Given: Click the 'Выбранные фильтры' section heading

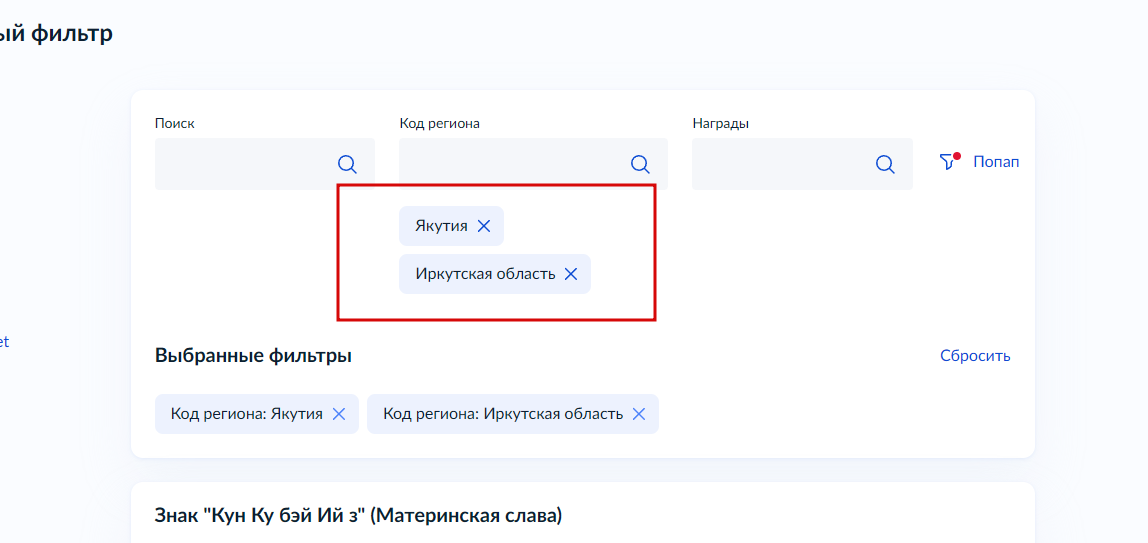Looking at the screenshot, I should (253, 356).
